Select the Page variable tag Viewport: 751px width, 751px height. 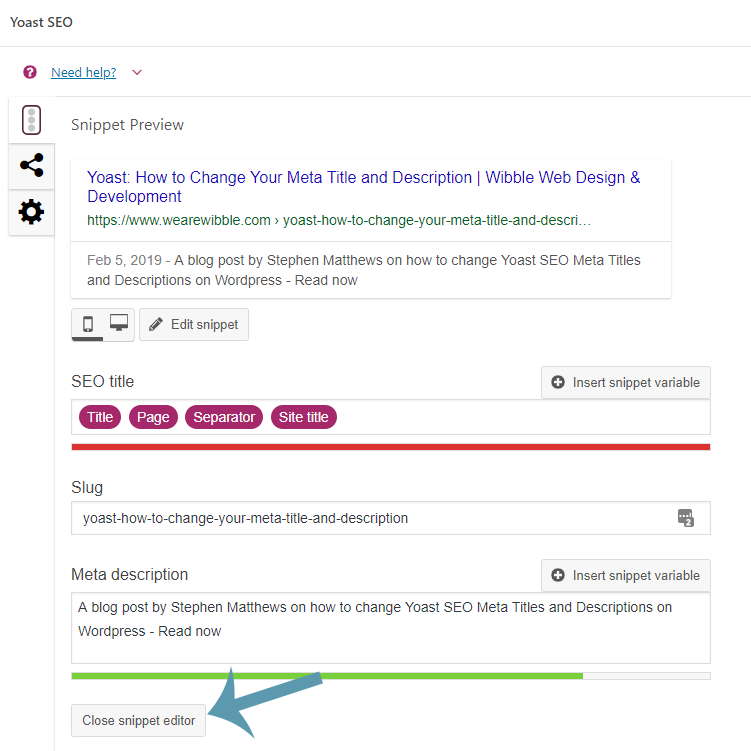click(153, 417)
